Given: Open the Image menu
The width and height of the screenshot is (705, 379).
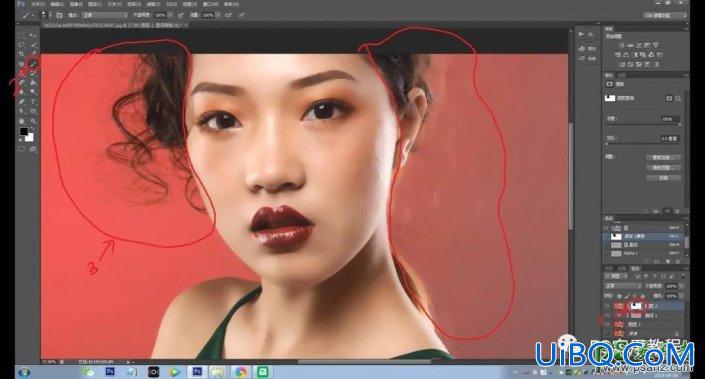Looking at the screenshot, I should click(x=76, y=4).
